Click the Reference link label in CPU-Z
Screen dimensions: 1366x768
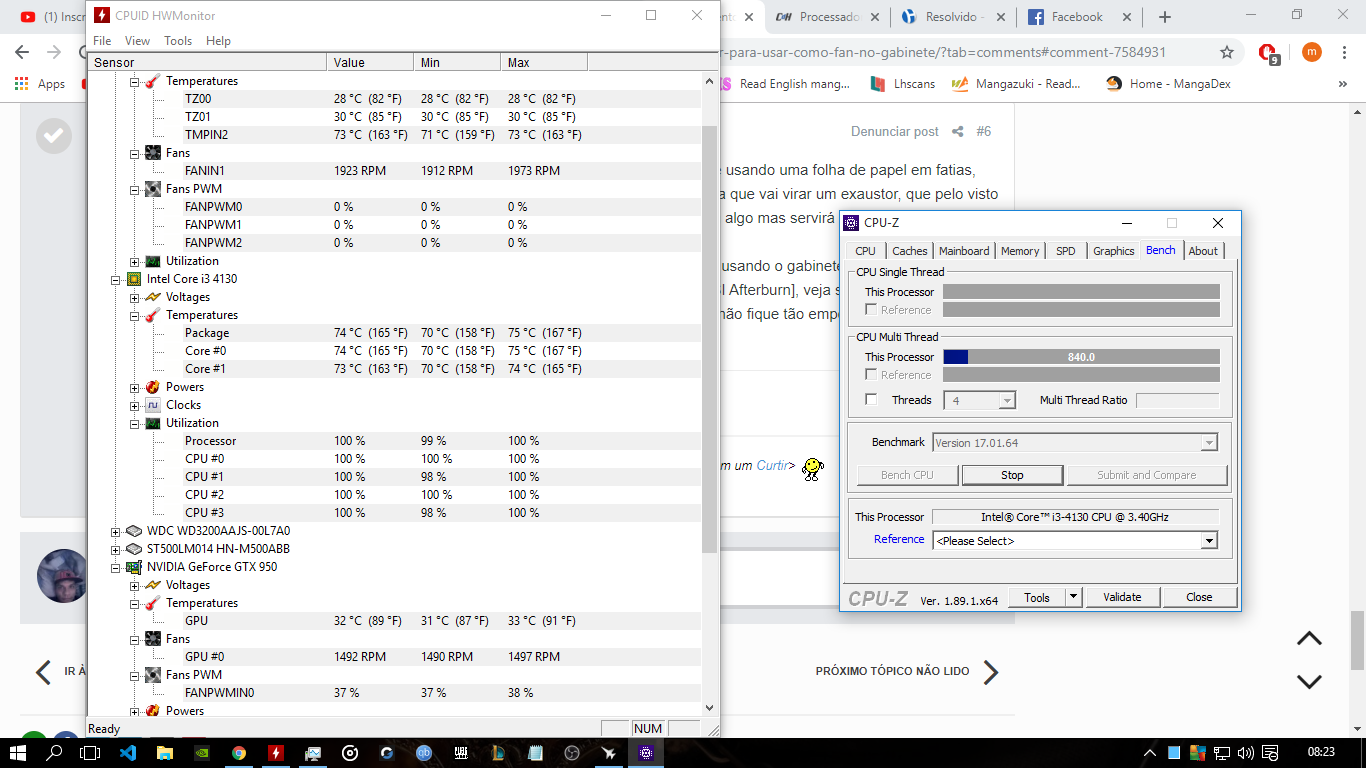899,539
